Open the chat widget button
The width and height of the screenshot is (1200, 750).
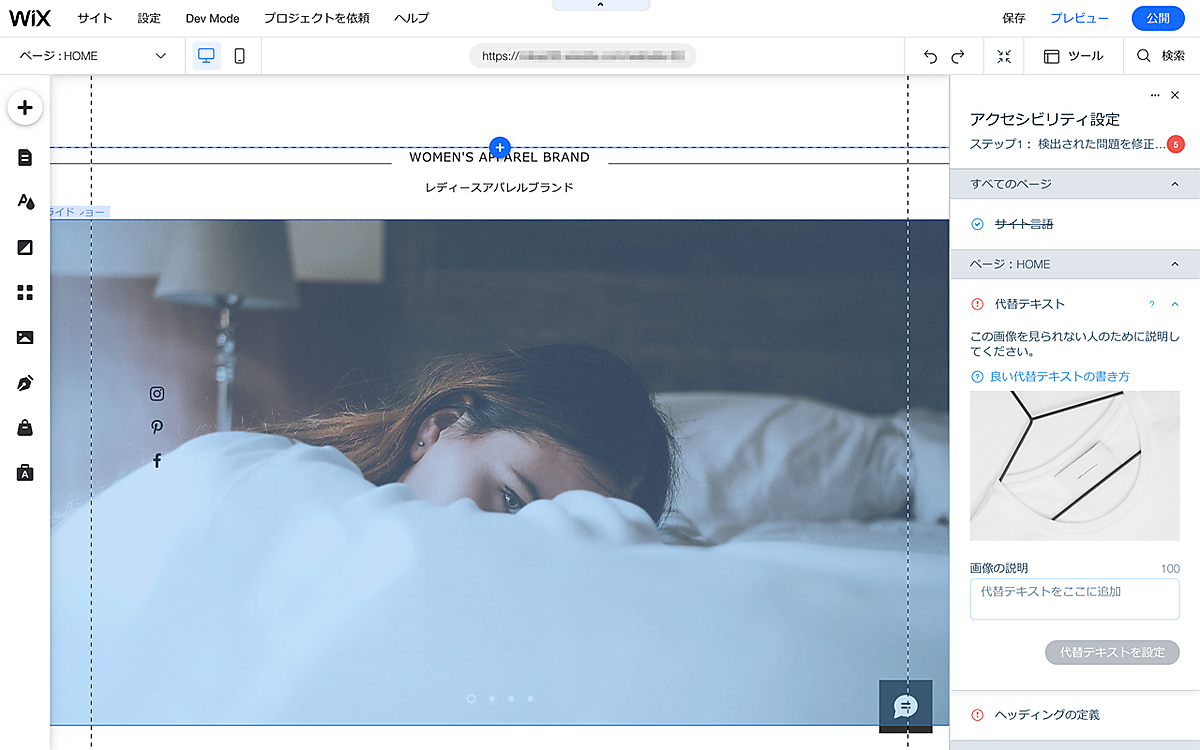click(905, 706)
